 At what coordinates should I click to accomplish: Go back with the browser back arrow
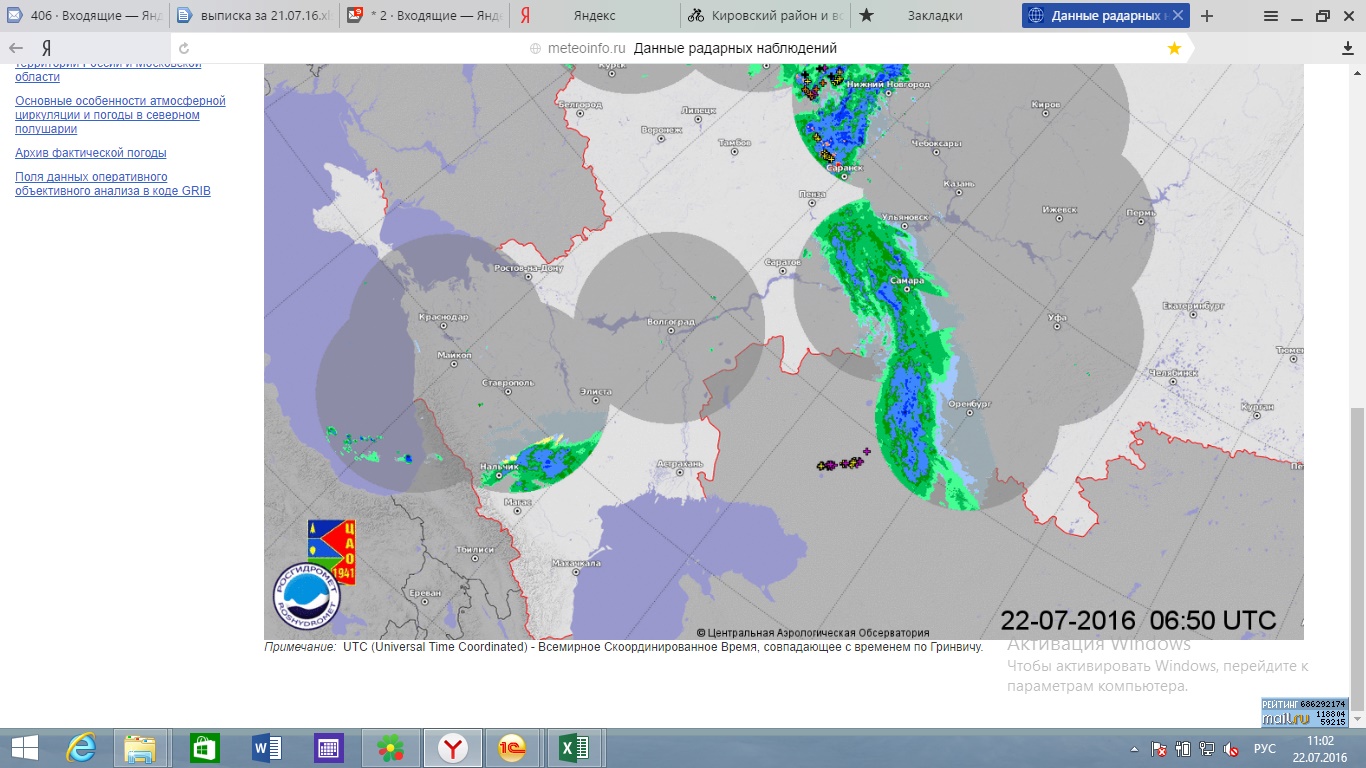click(x=16, y=48)
